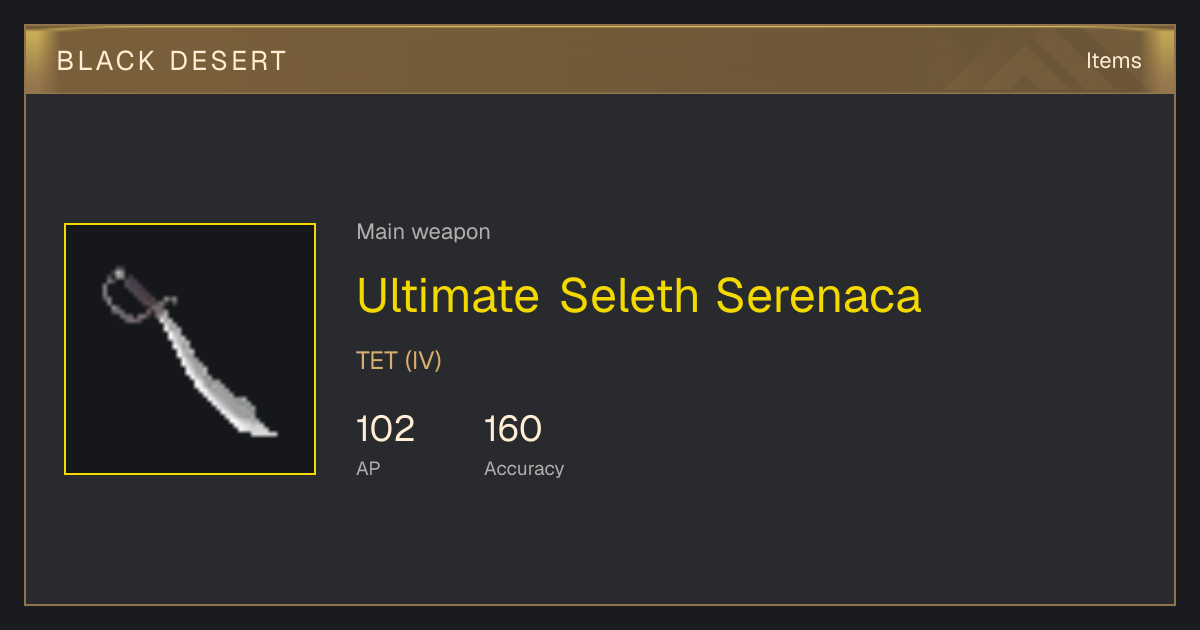Click the 160 Accuracy value
Image resolution: width=1200 pixels, height=630 pixels.
click(513, 429)
